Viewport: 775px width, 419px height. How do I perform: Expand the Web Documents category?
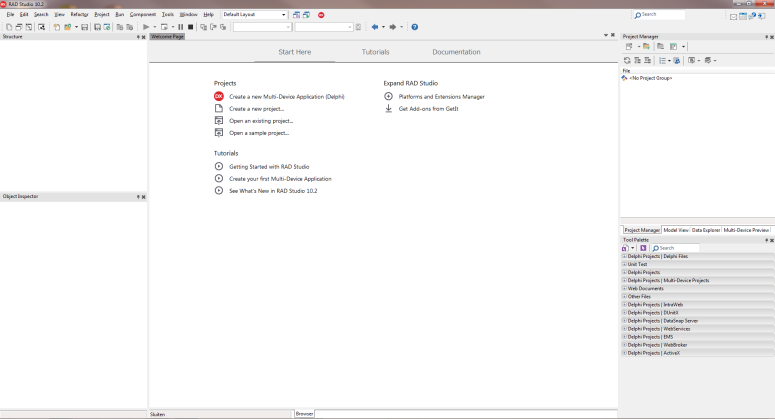(624, 289)
